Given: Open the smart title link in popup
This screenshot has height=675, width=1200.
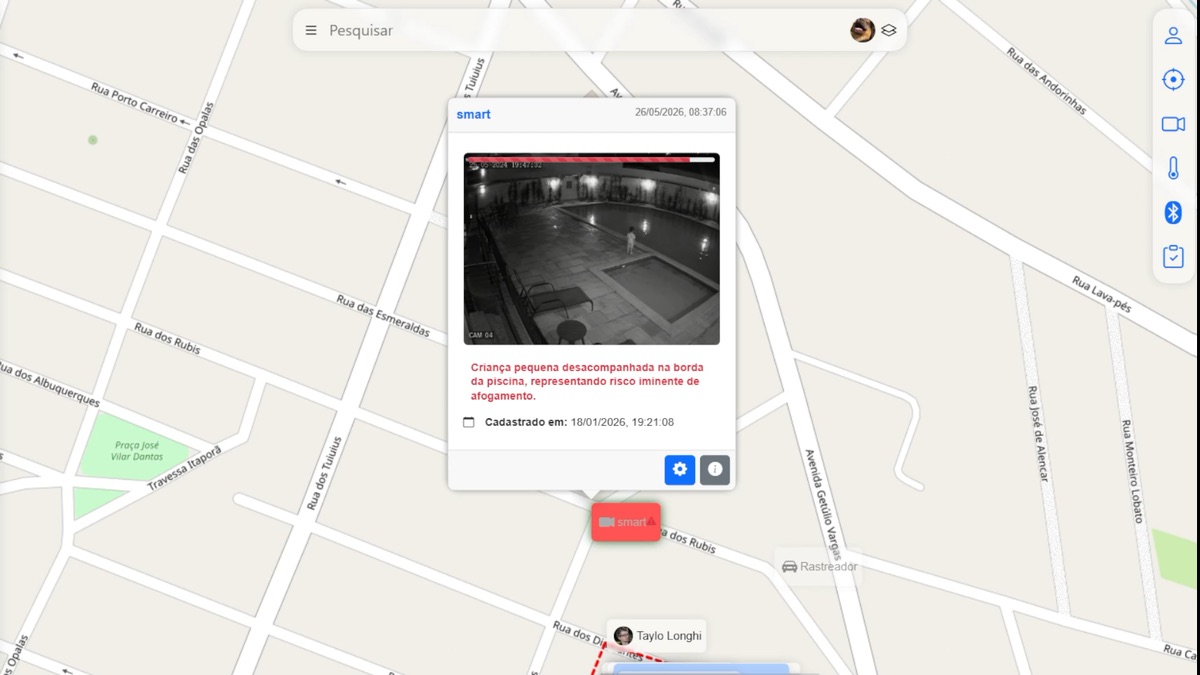Looking at the screenshot, I should 473,114.
